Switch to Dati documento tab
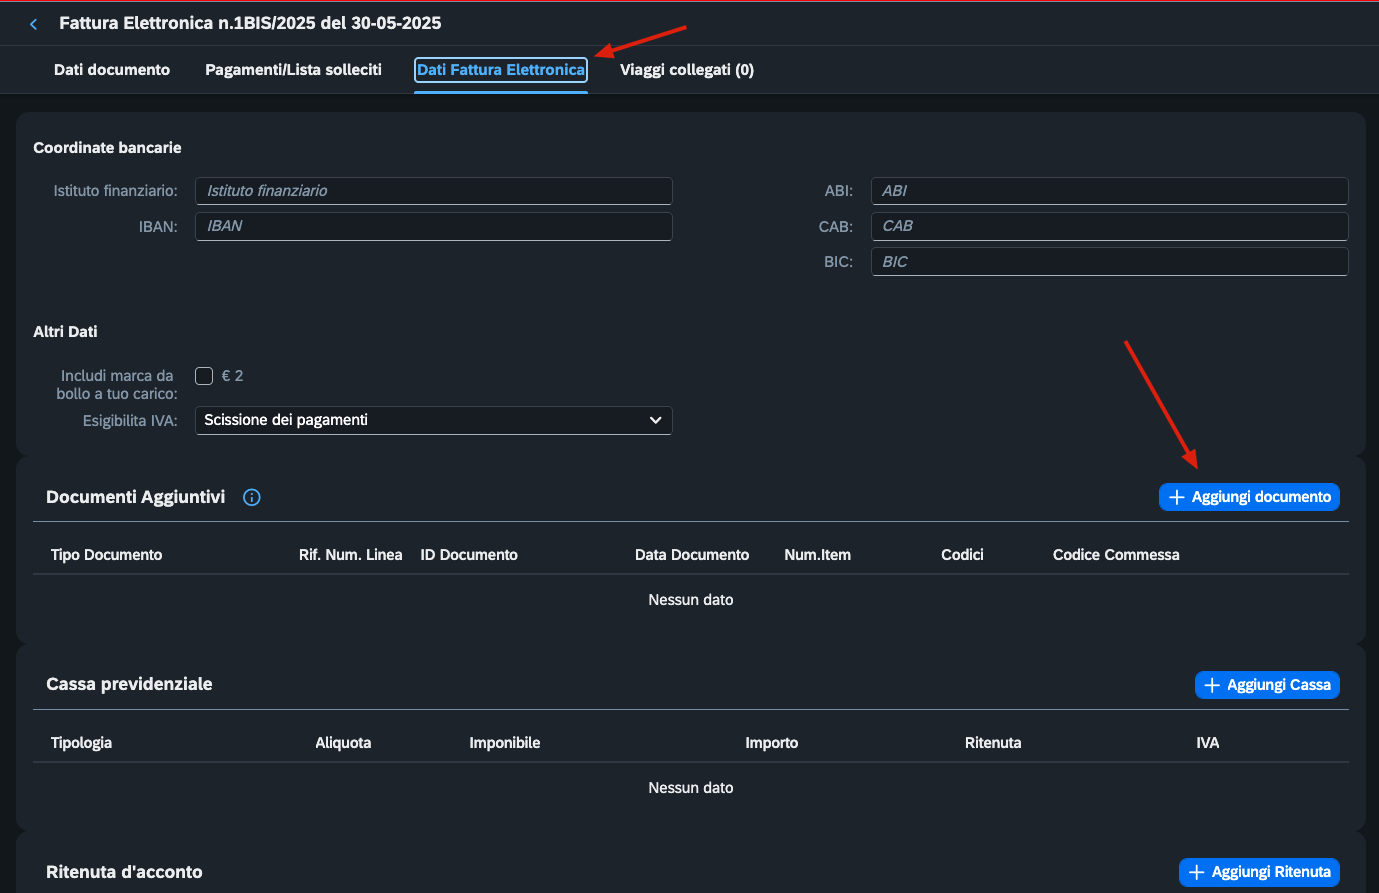The width and height of the screenshot is (1379, 893). click(x=112, y=70)
